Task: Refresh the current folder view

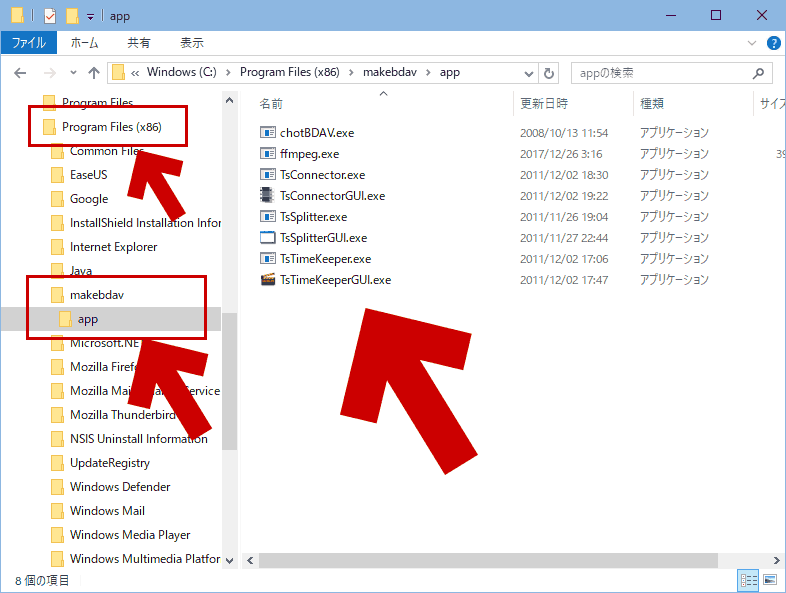Action: [549, 73]
